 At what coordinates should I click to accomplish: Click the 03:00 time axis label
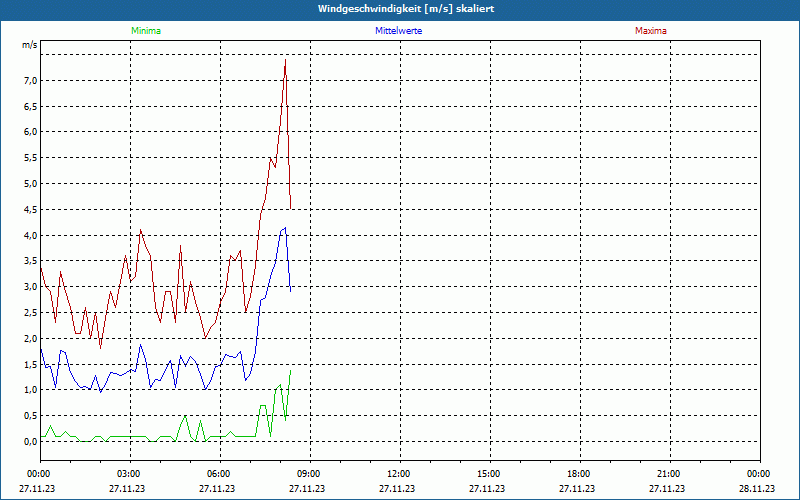tap(131, 474)
